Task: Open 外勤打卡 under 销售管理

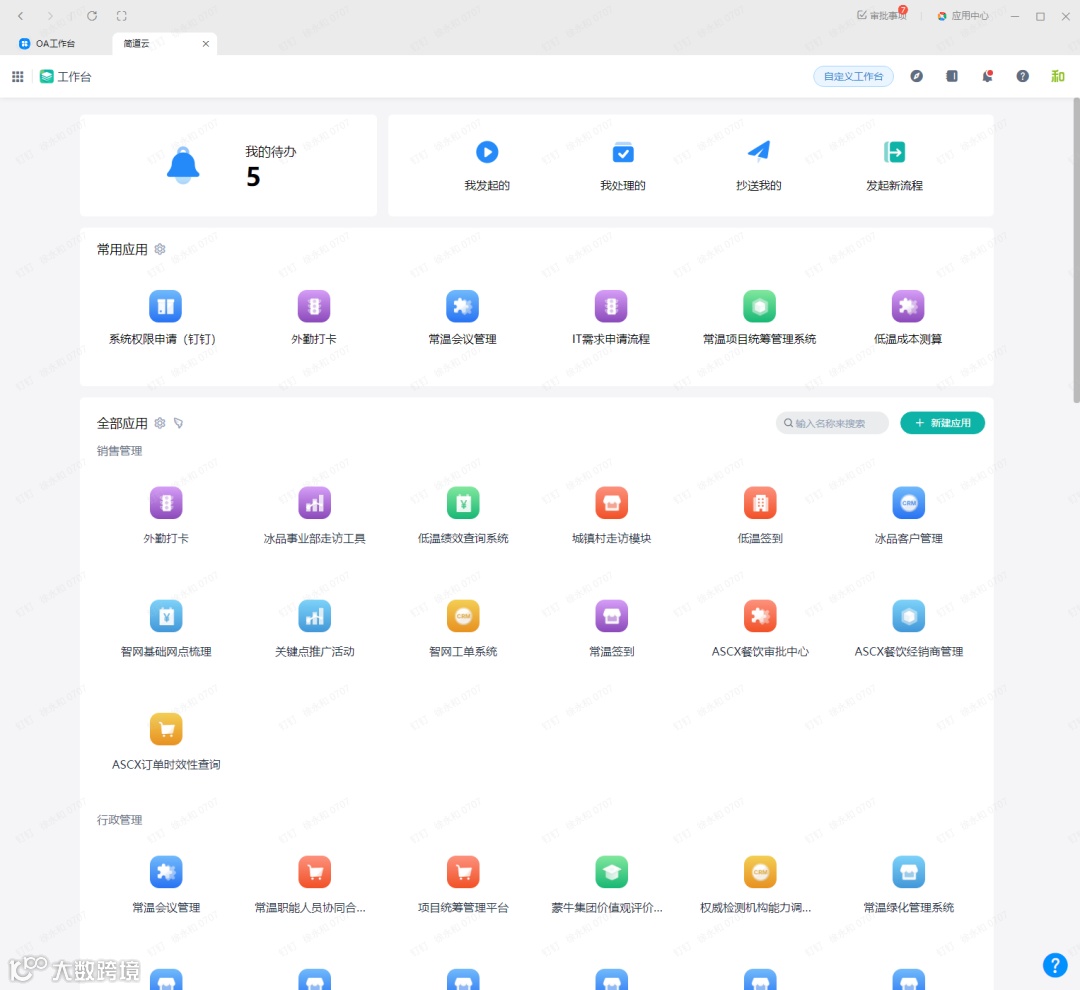Action: click(166, 503)
